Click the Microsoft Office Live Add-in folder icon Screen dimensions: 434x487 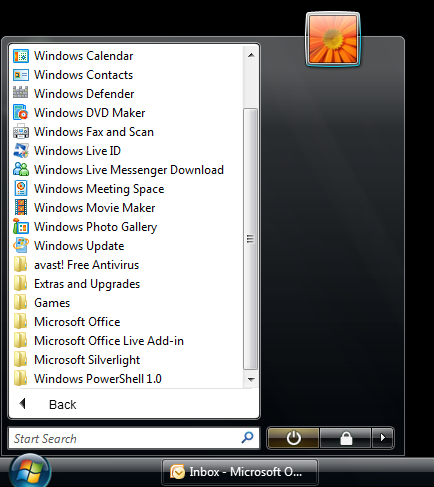(x=21, y=340)
